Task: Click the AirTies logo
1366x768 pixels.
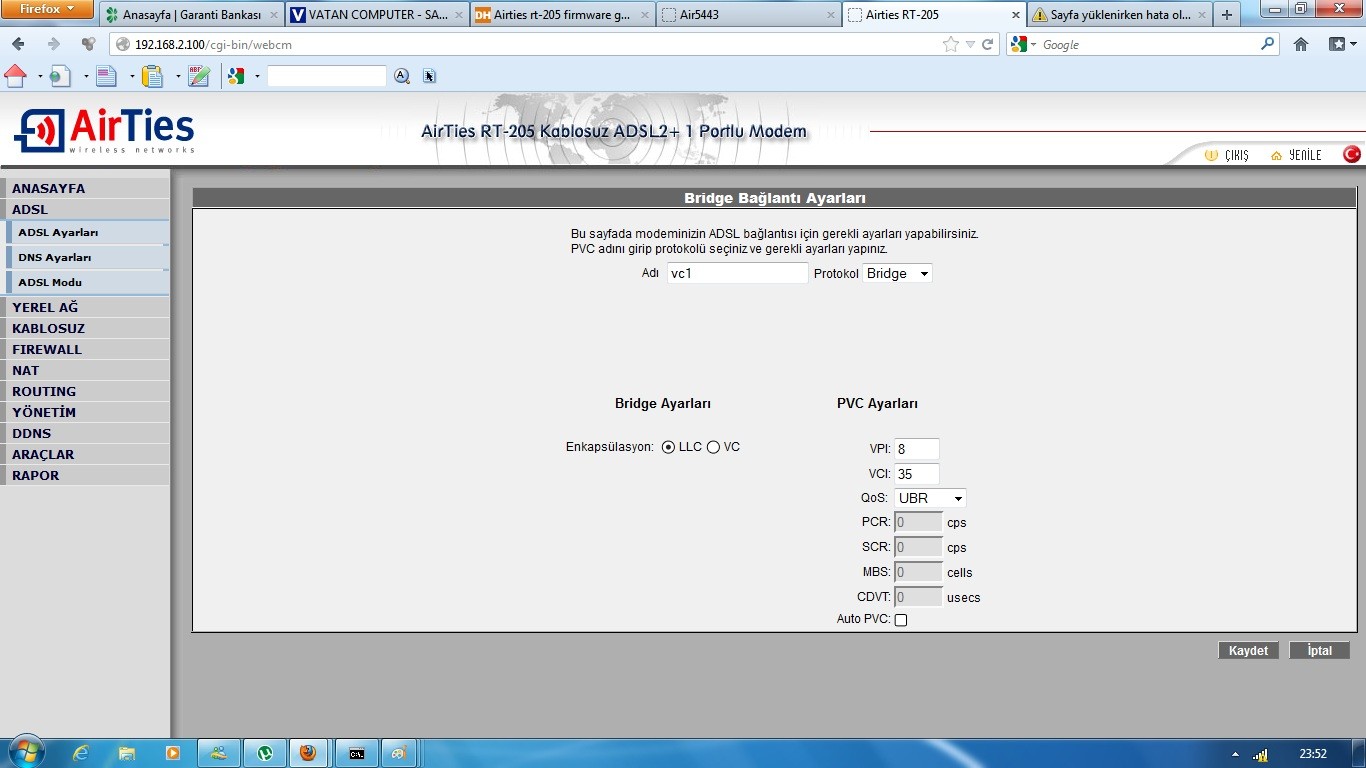Action: coord(104,131)
